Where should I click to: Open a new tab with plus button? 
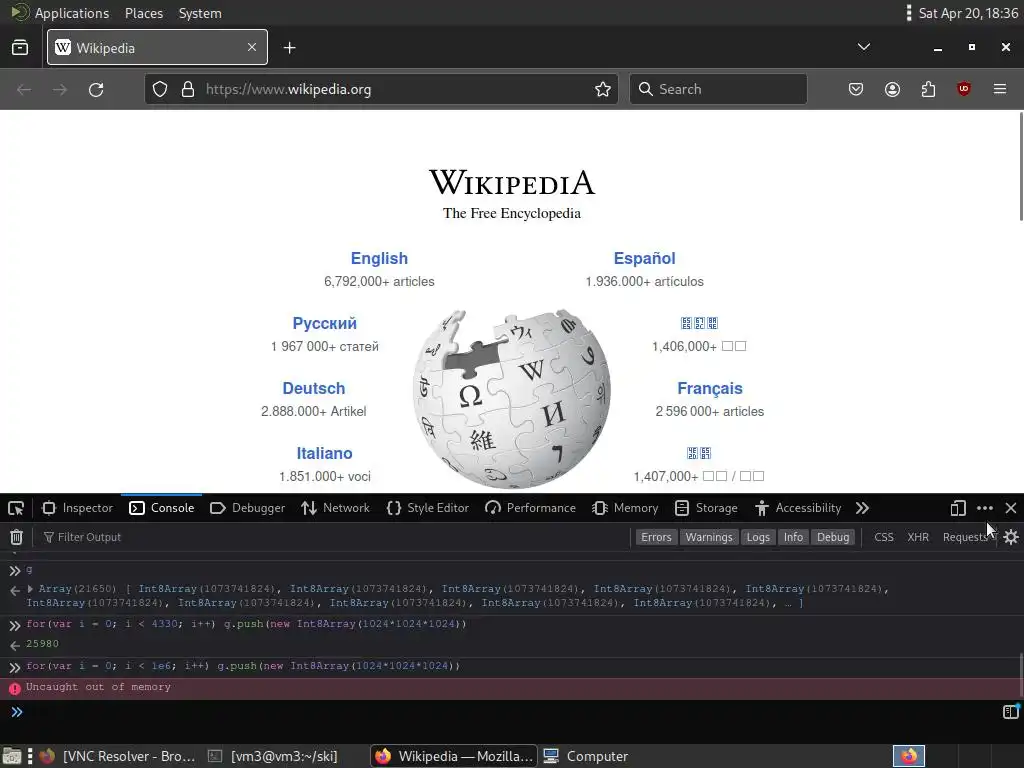click(289, 48)
